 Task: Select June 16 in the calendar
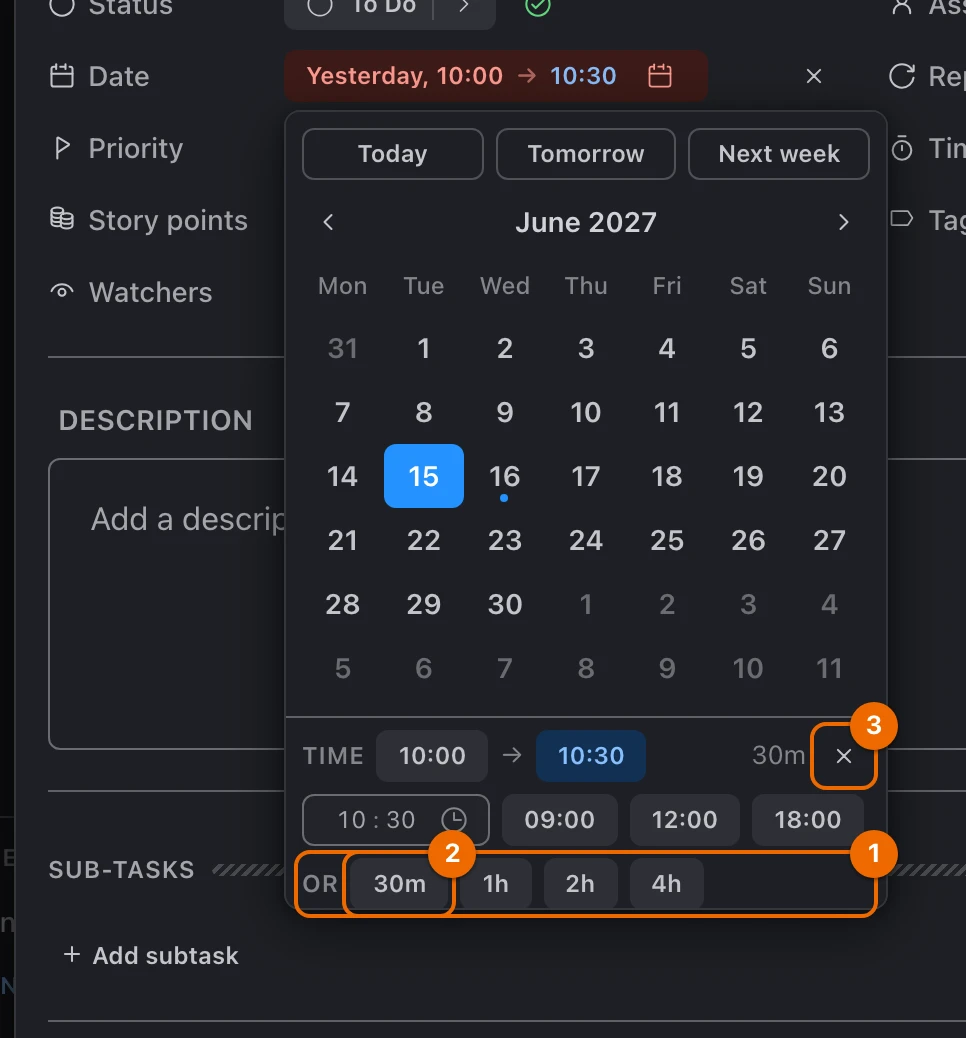(505, 476)
